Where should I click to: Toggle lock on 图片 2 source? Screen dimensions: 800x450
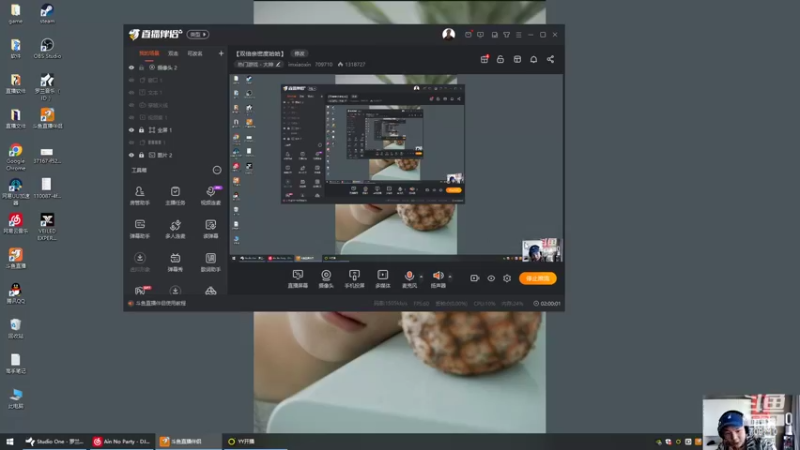pyautogui.click(x=141, y=155)
